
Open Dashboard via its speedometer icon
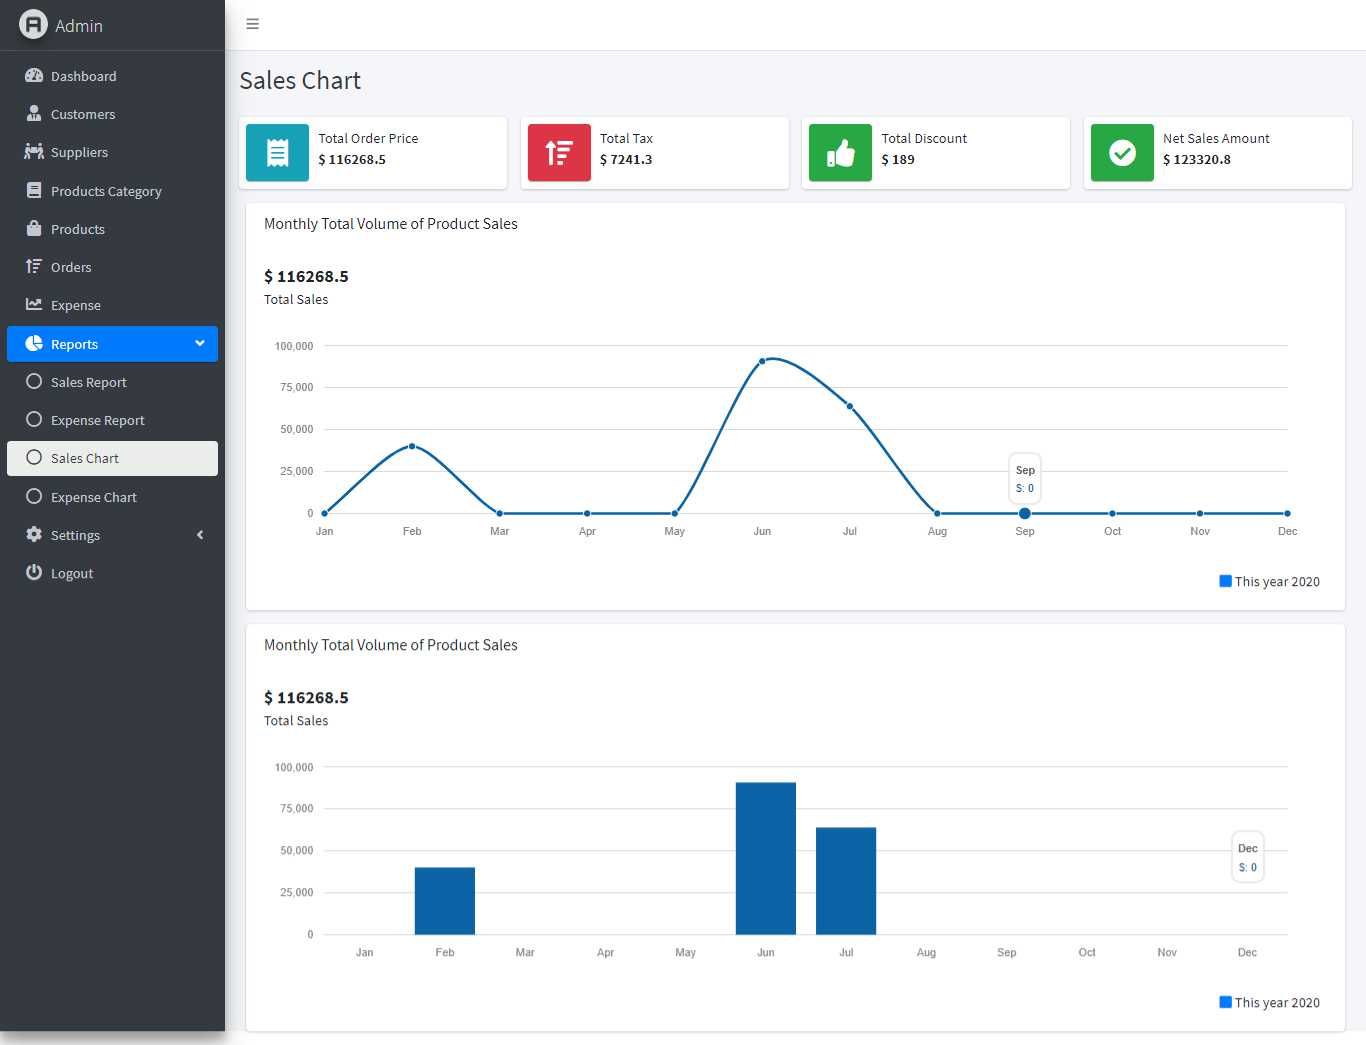(x=34, y=76)
